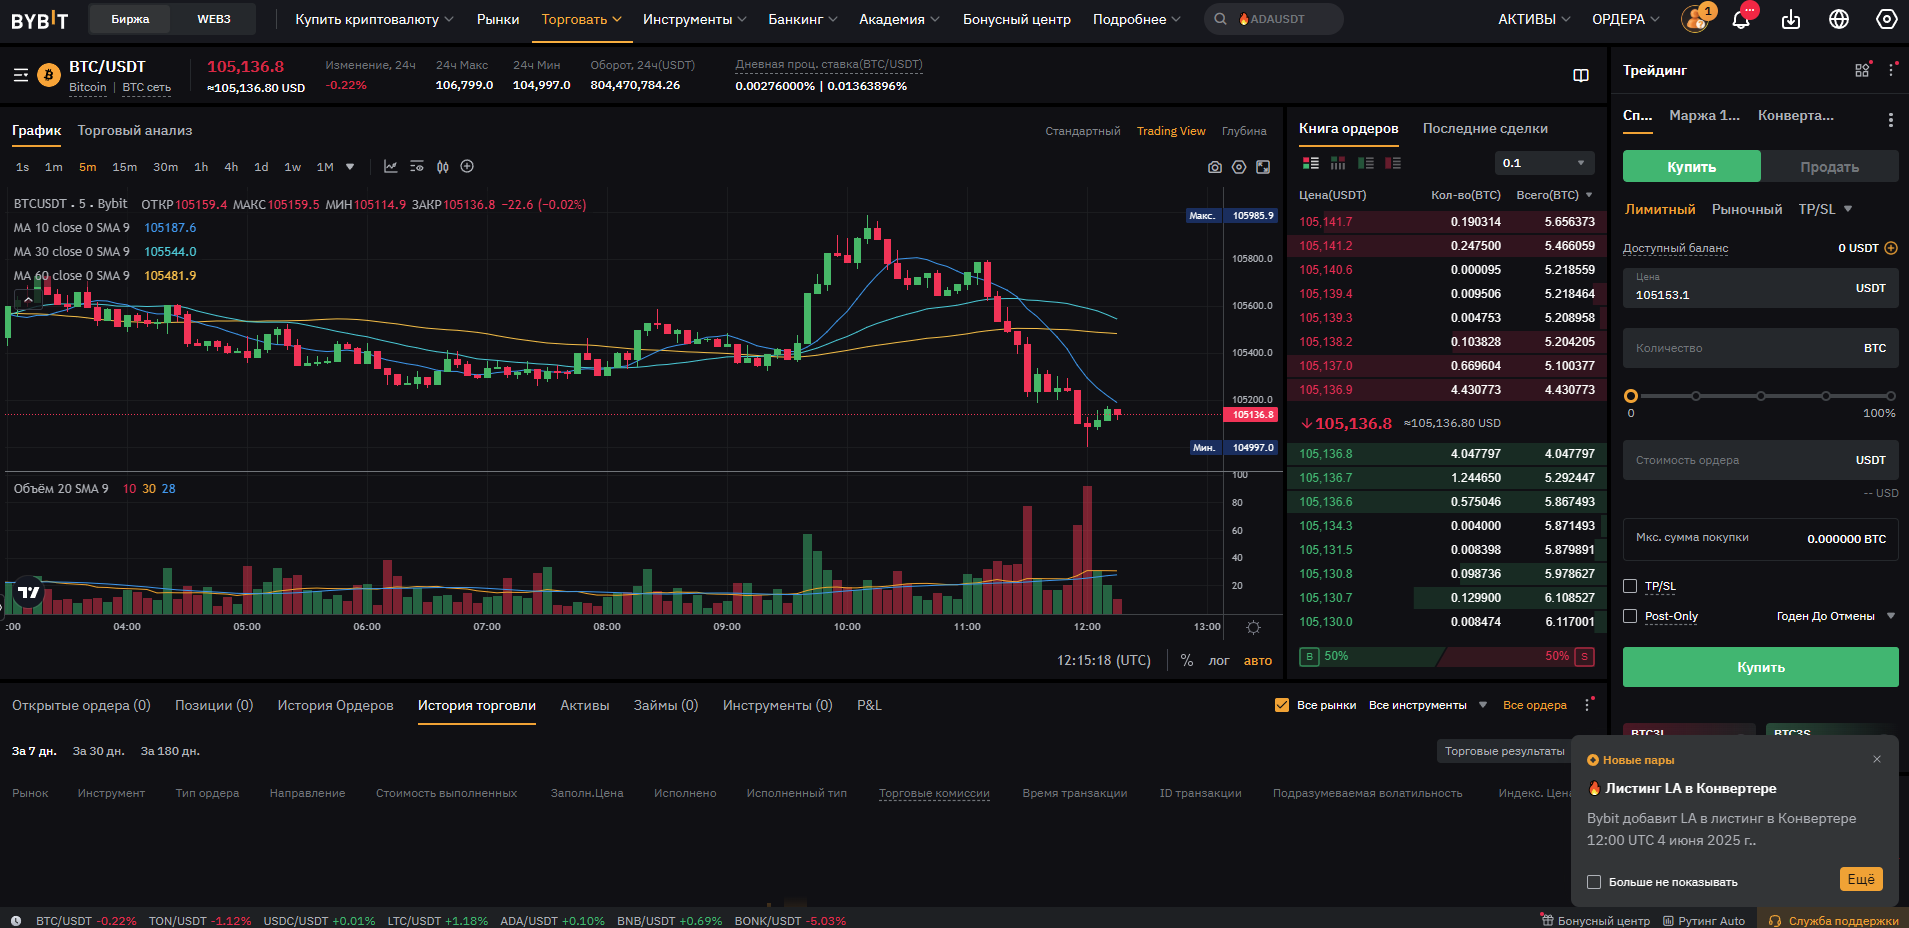Click the Все ордера link

(x=1534, y=705)
